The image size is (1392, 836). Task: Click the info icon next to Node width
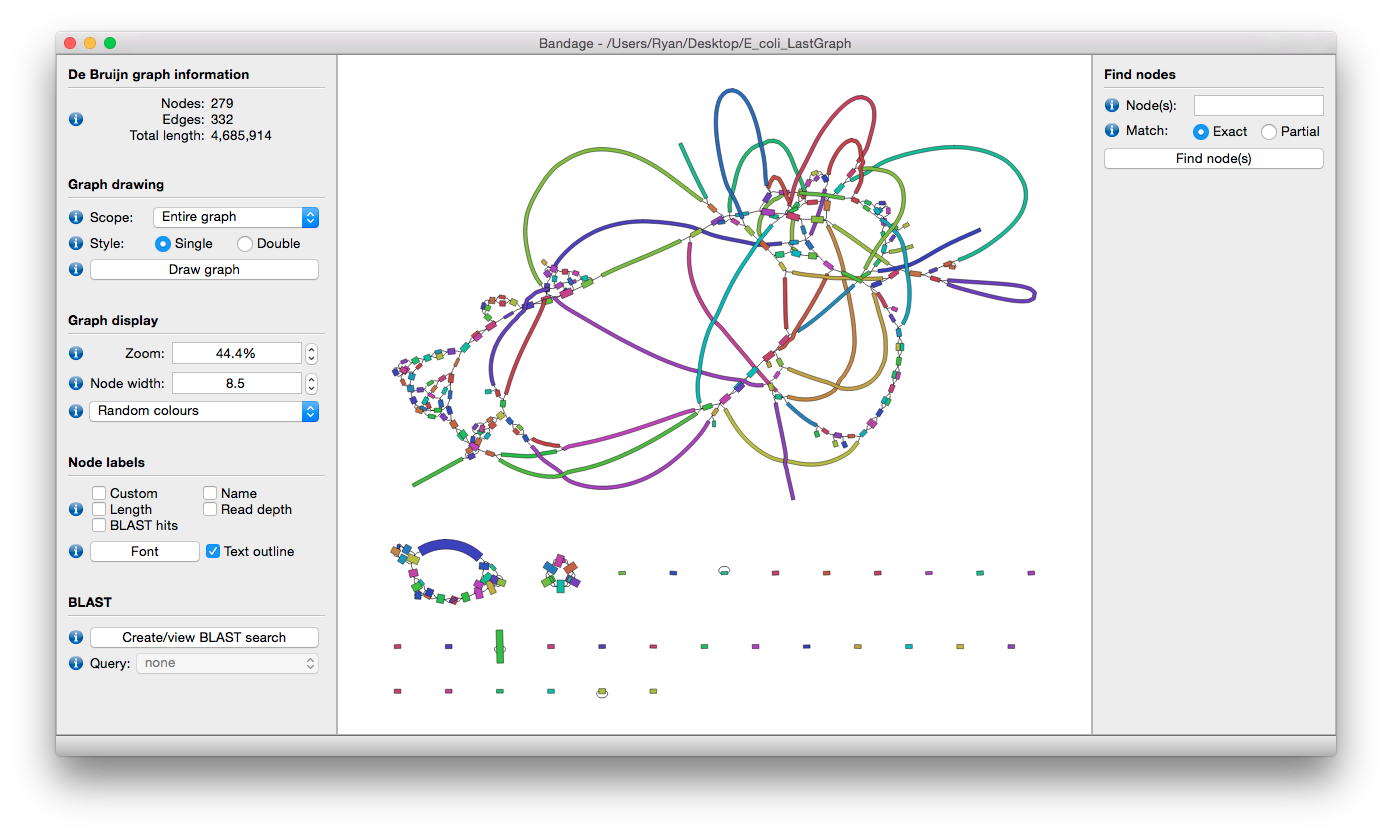(76, 383)
